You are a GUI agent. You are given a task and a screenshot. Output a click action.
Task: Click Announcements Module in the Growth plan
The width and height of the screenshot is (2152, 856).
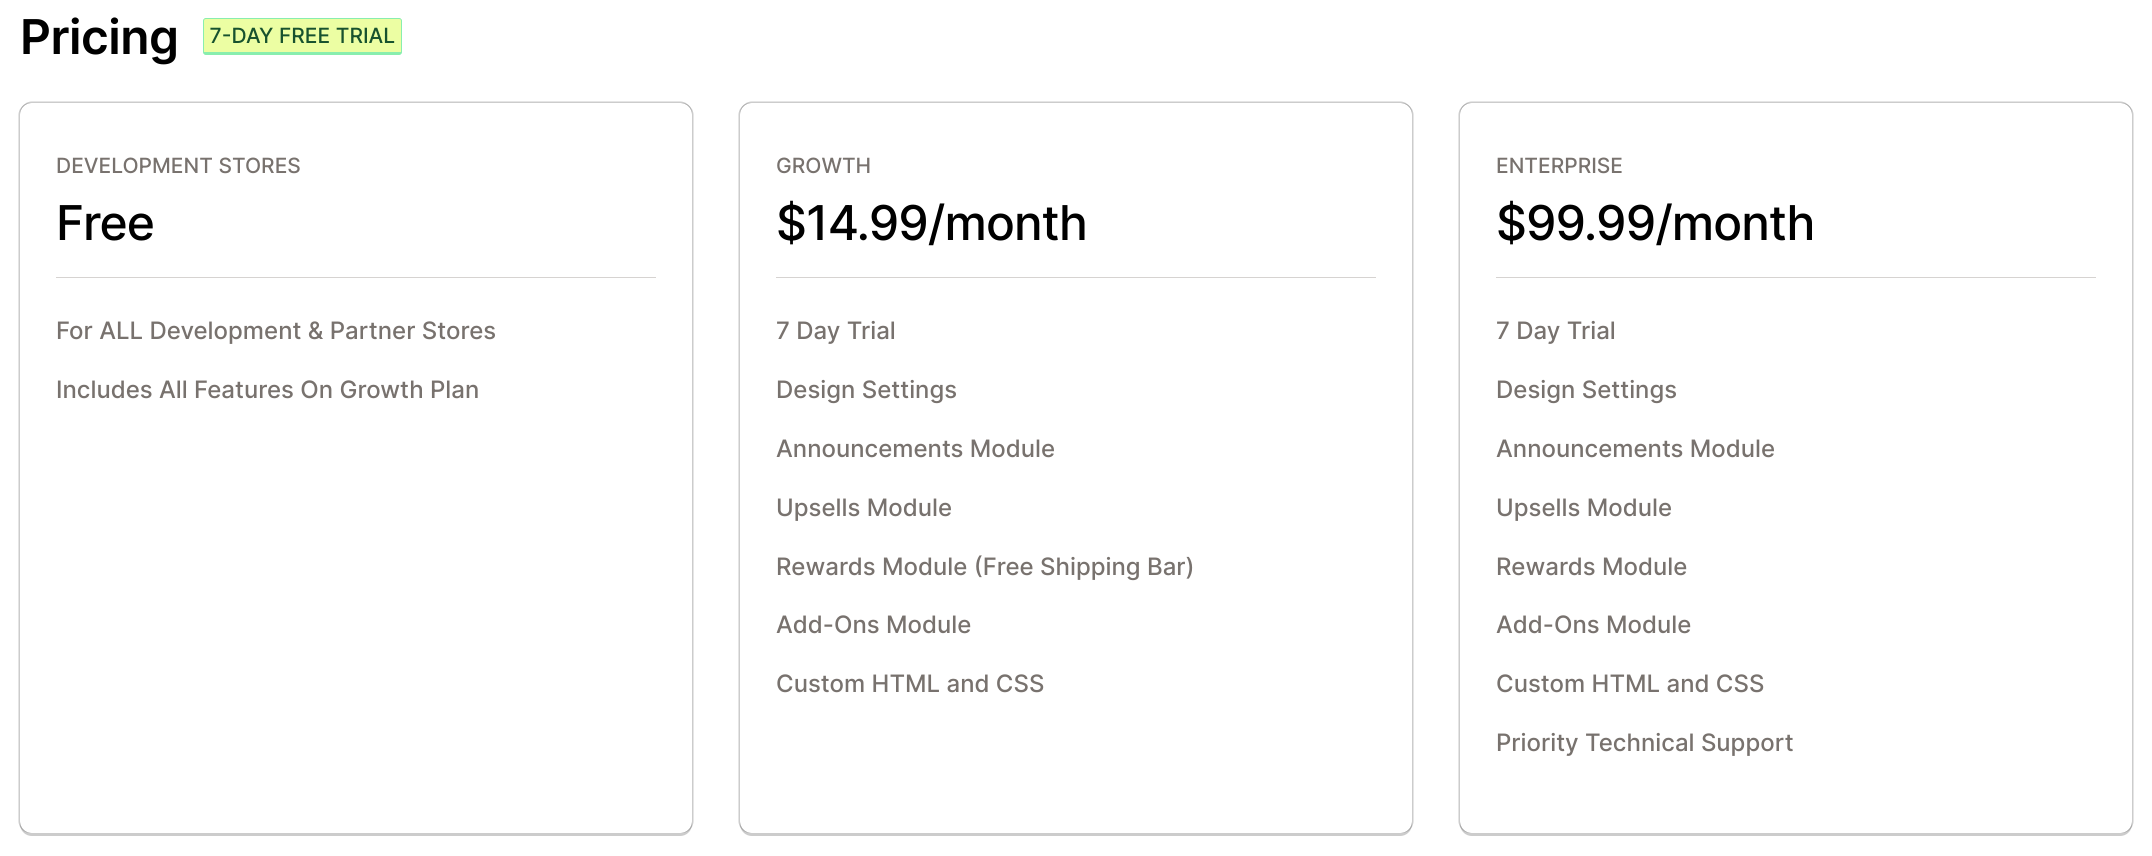pos(915,449)
